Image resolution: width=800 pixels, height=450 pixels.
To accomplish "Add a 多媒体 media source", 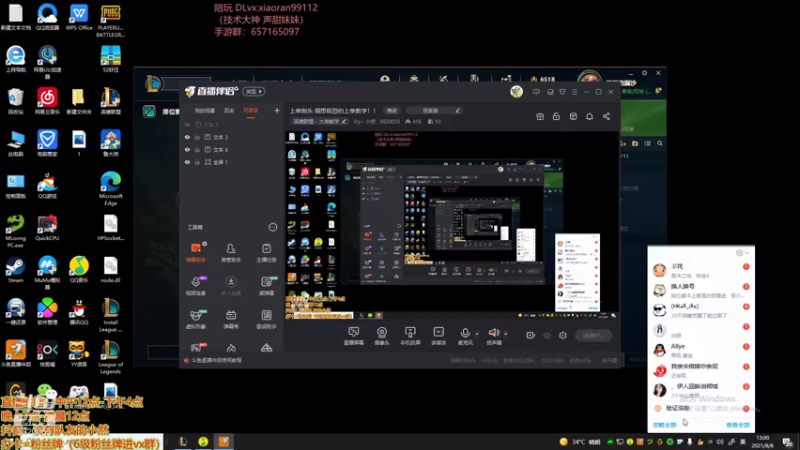I will point(439,336).
